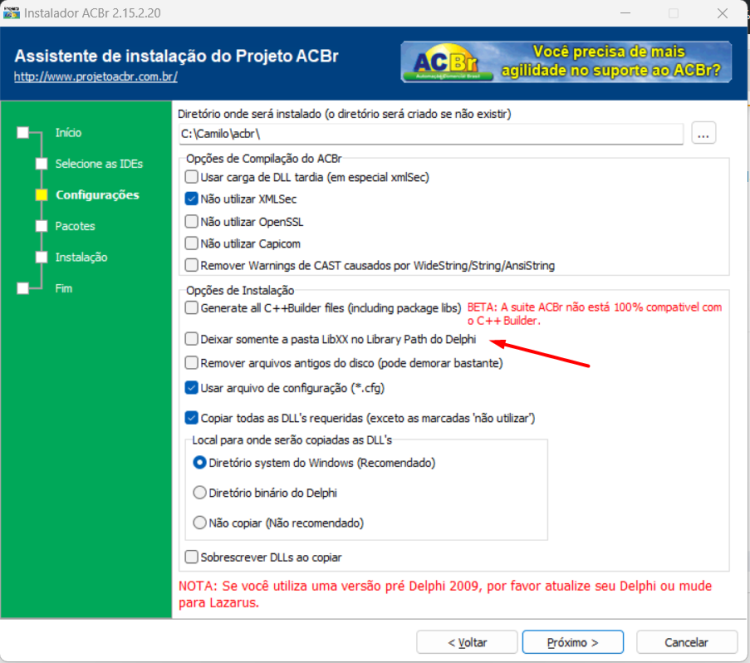The height and width of the screenshot is (663, 750).
Task: Click the white square marker beside Fim
Action: [23, 288]
